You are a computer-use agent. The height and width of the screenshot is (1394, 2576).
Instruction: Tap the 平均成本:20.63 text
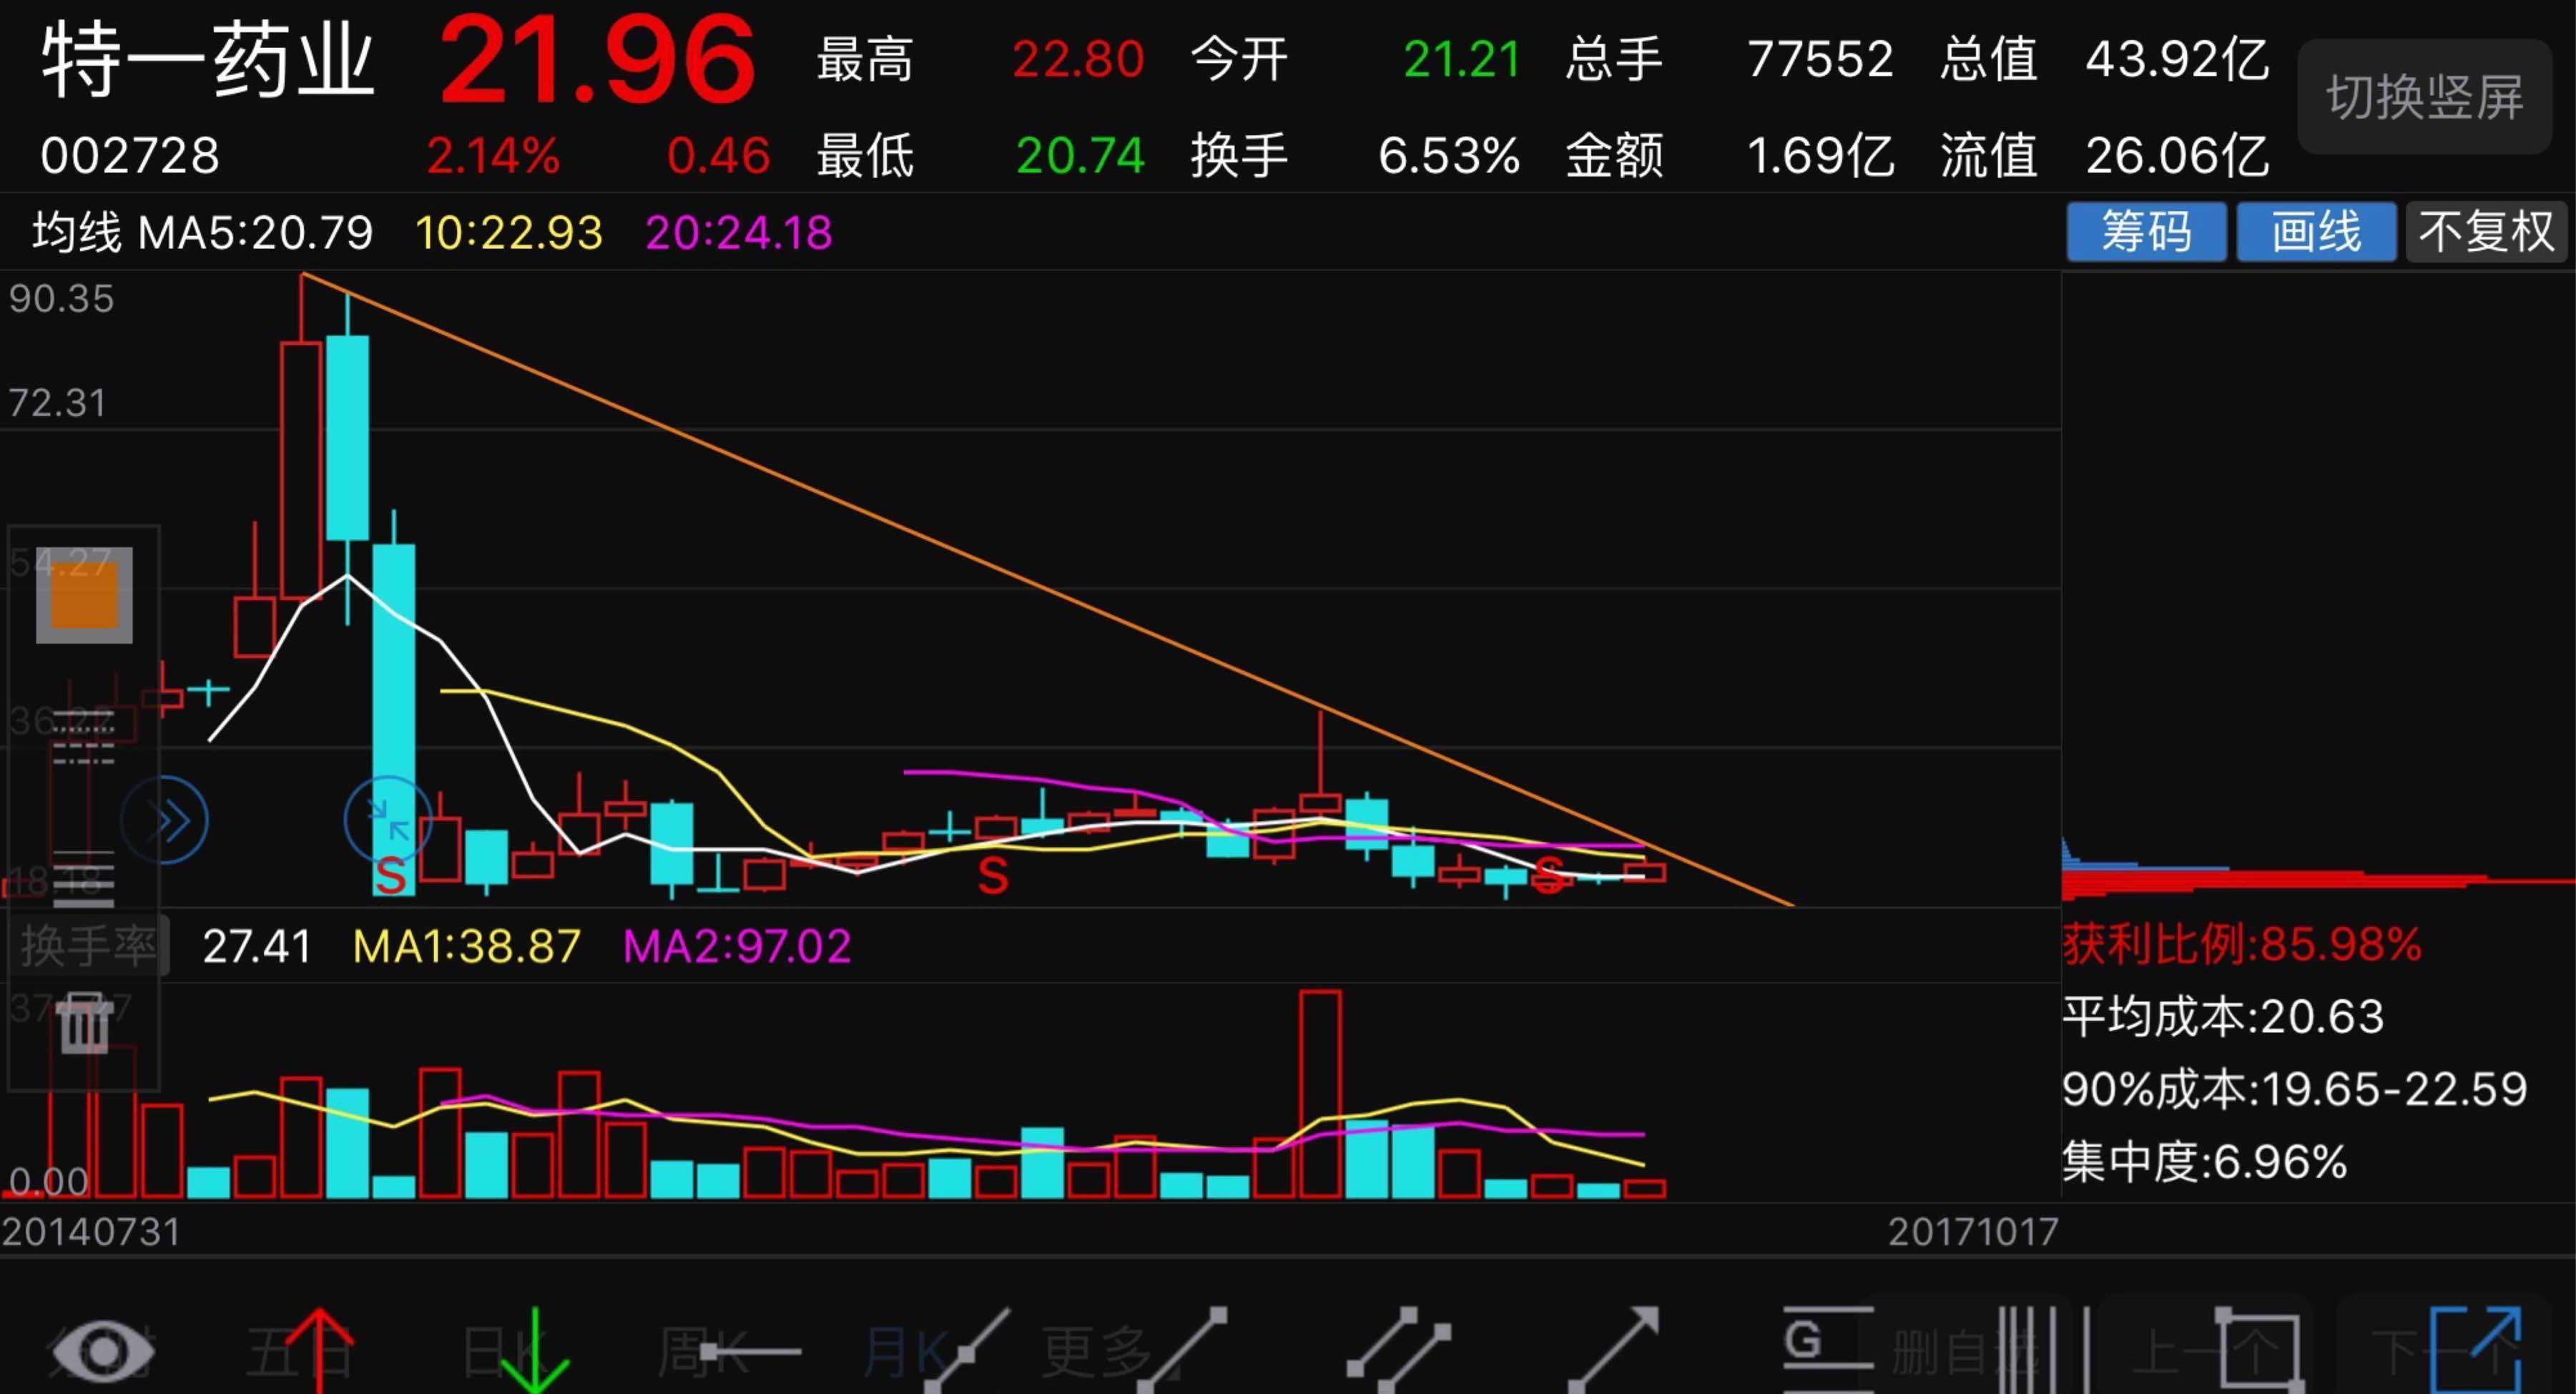click(x=2223, y=1017)
